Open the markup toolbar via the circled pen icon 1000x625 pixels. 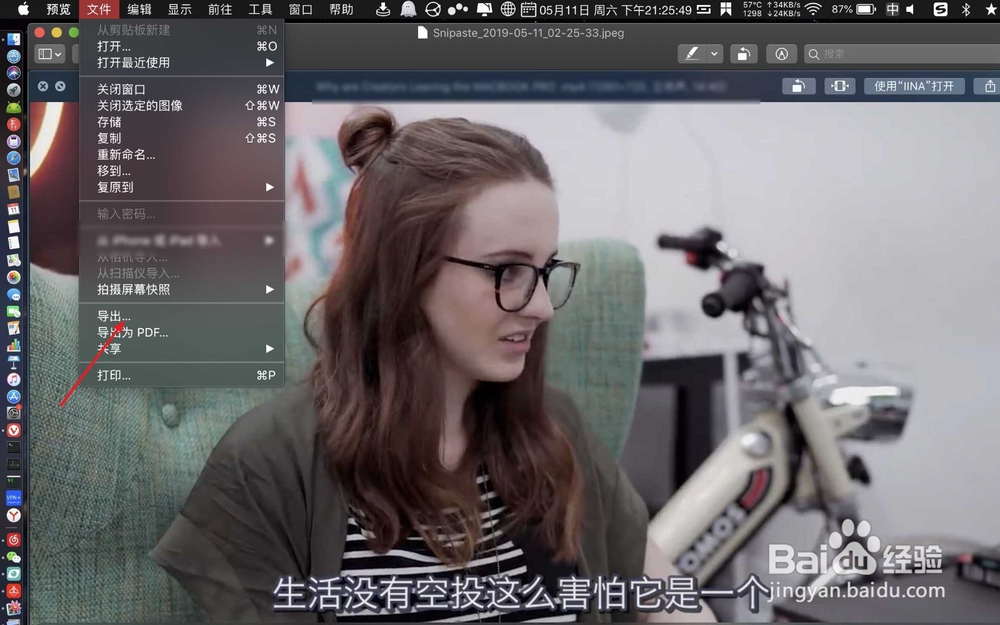pyautogui.click(x=781, y=53)
